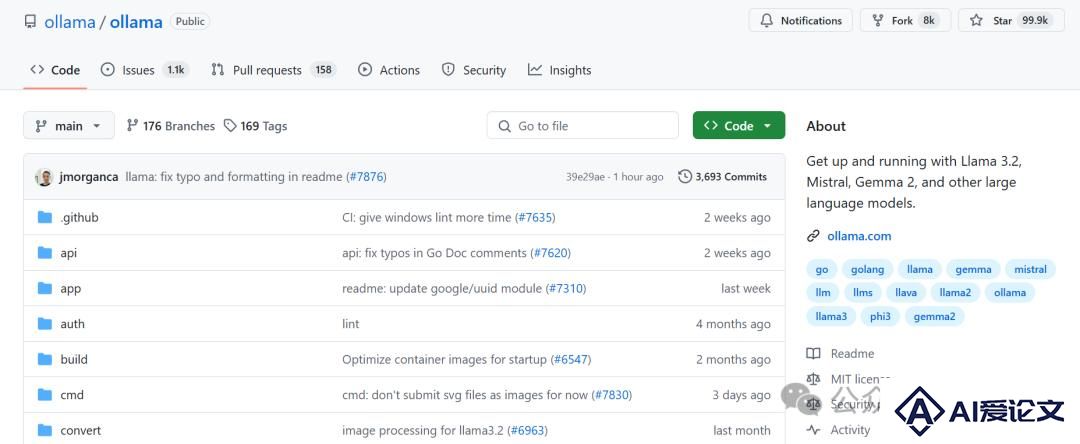View the 176 Branches link
1080x444 pixels.
pos(171,126)
